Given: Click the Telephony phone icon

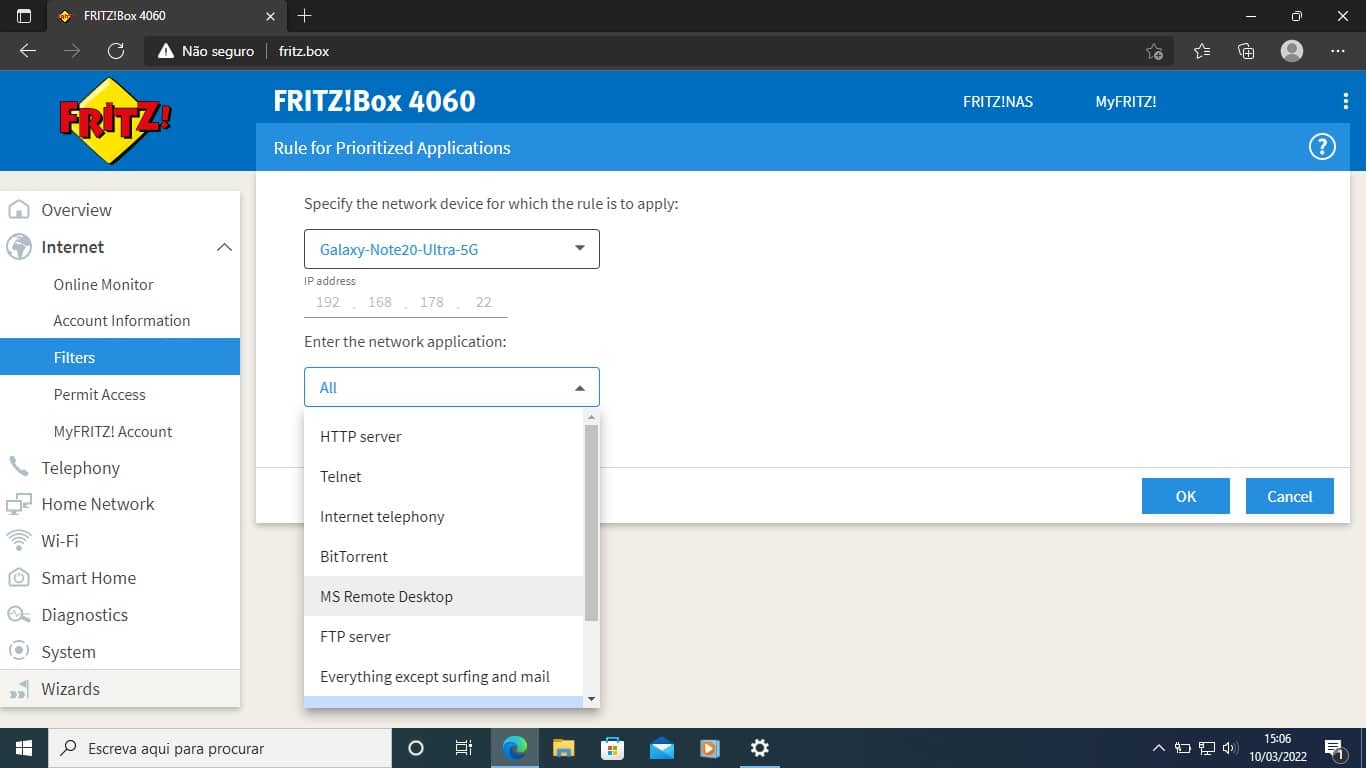Looking at the screenshot, I should (x=18, y=467).
